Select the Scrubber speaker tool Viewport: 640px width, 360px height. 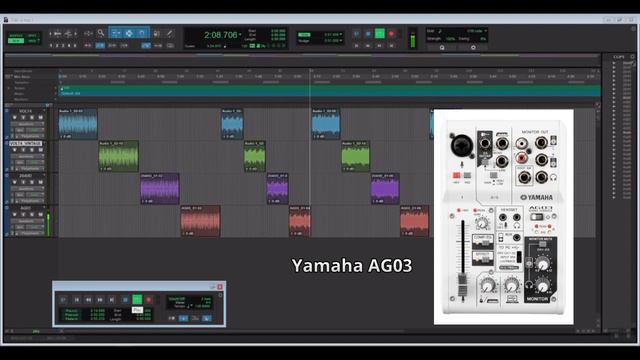pos(156,33)
